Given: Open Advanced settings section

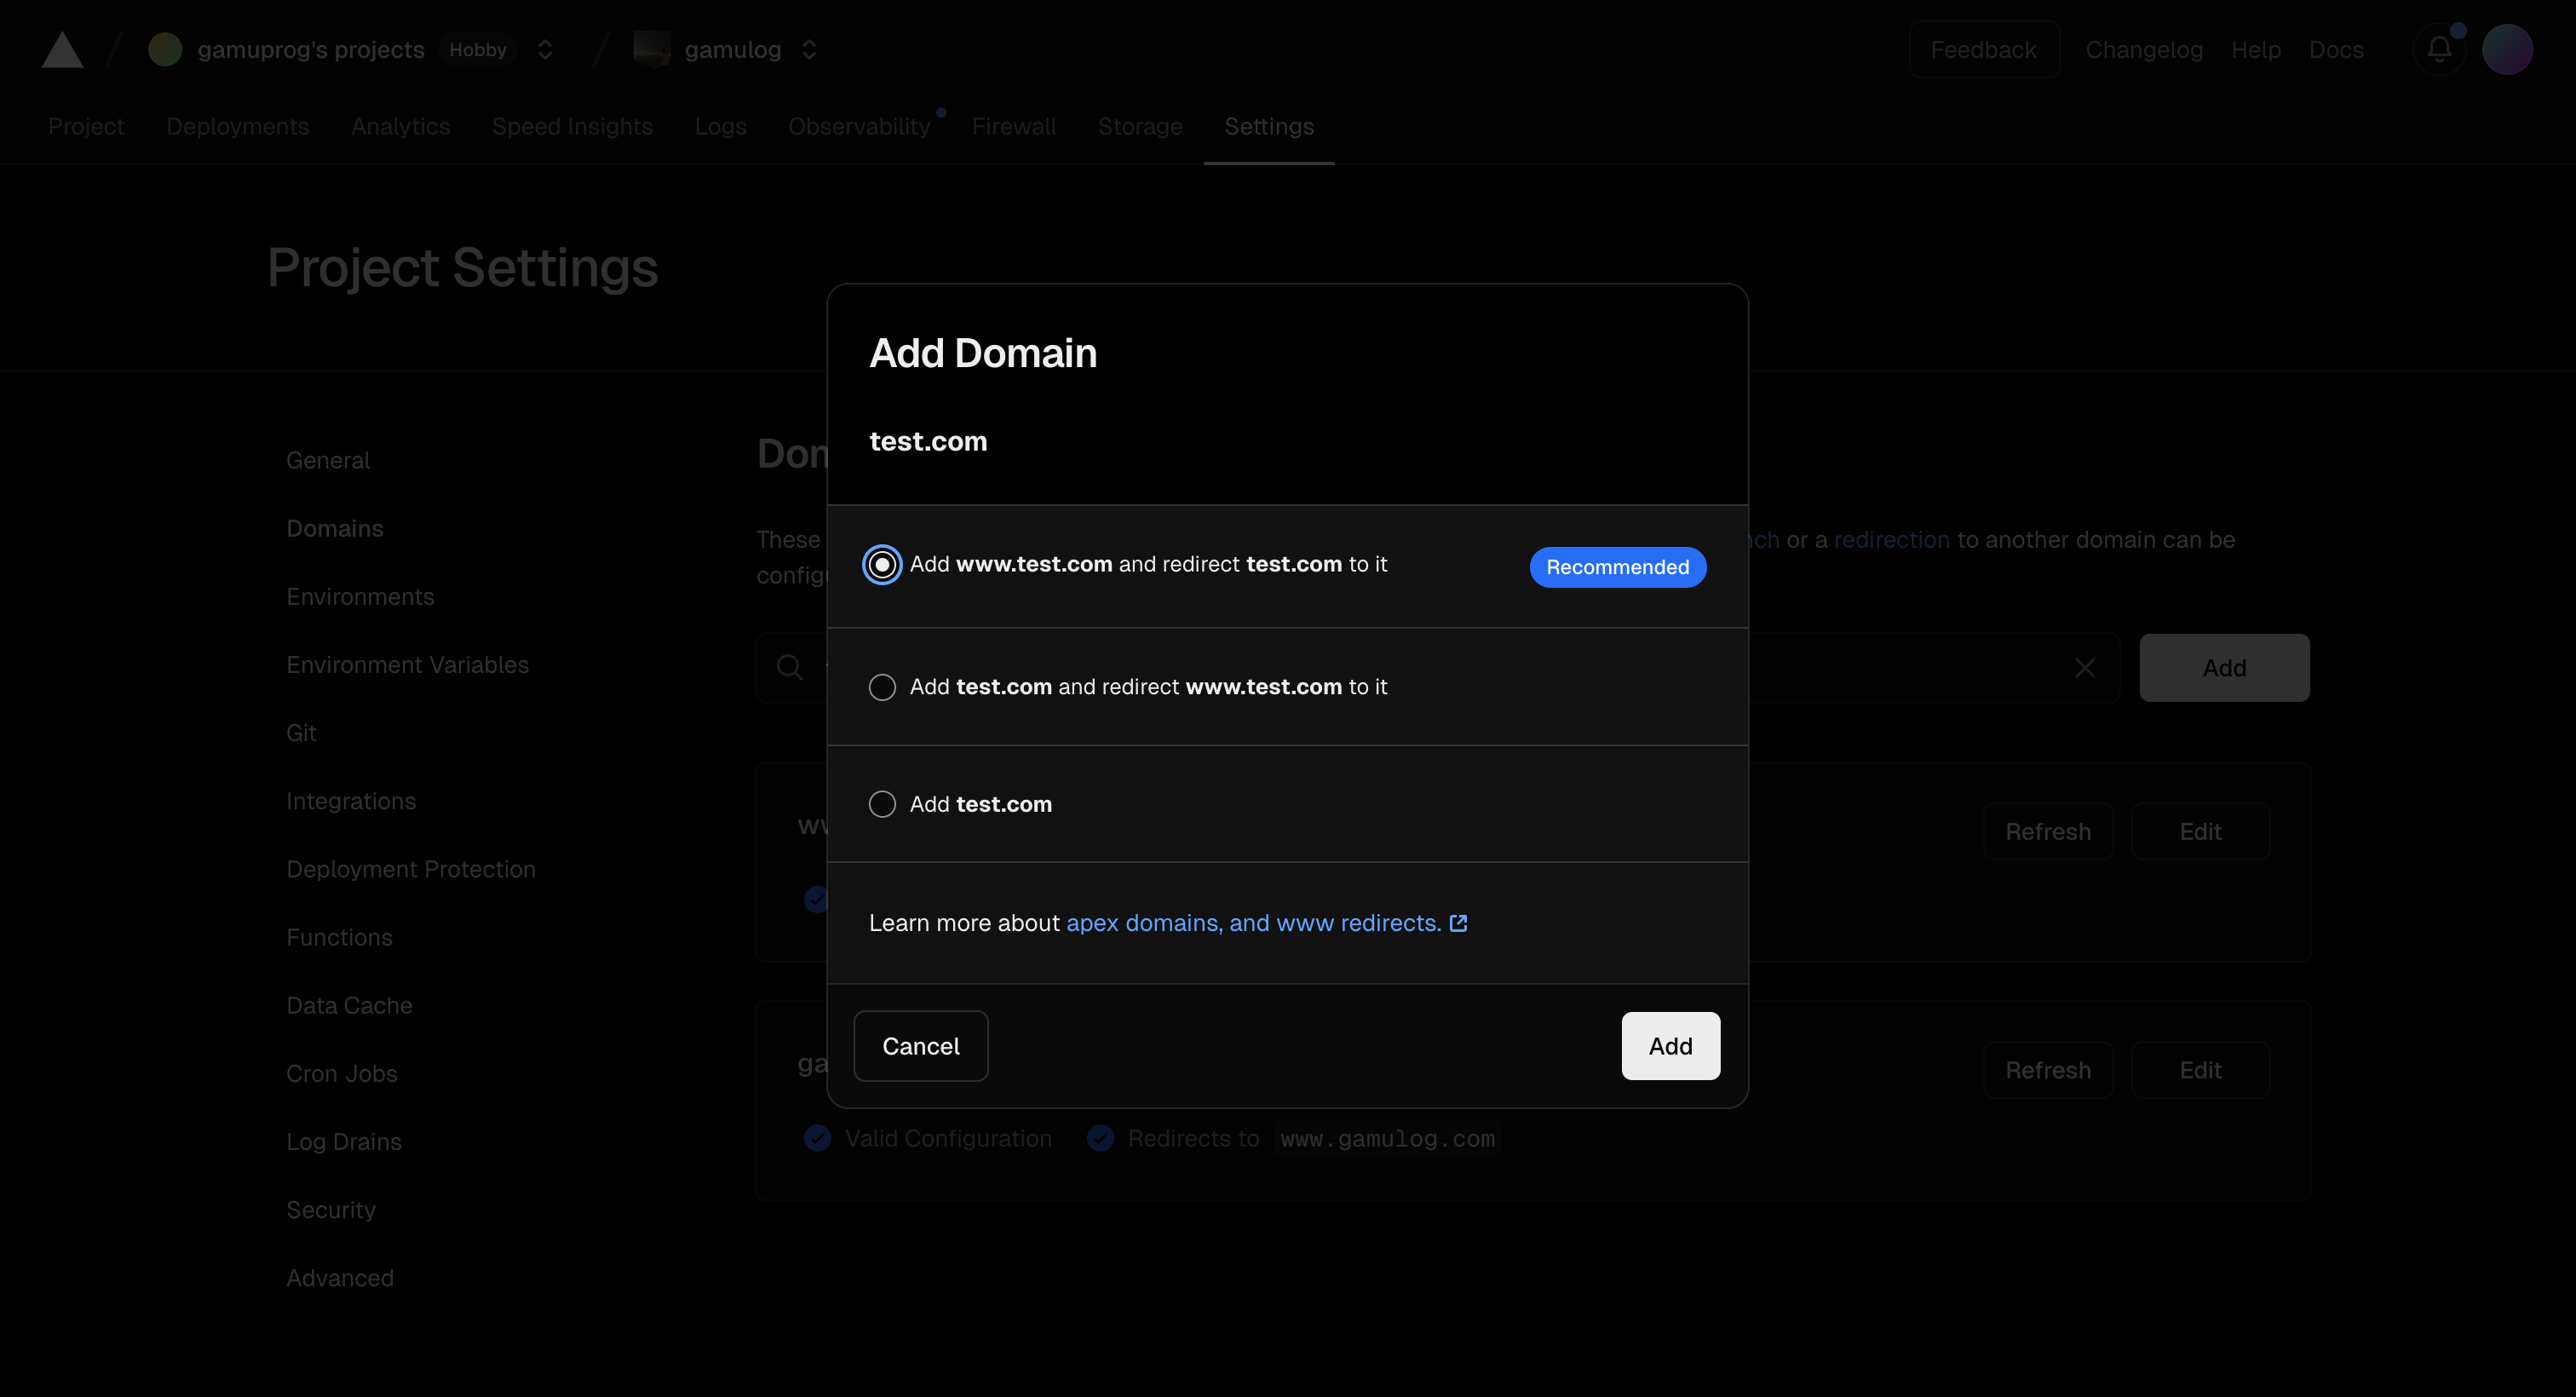Looking at the screenshot, I should (340, 1277).
